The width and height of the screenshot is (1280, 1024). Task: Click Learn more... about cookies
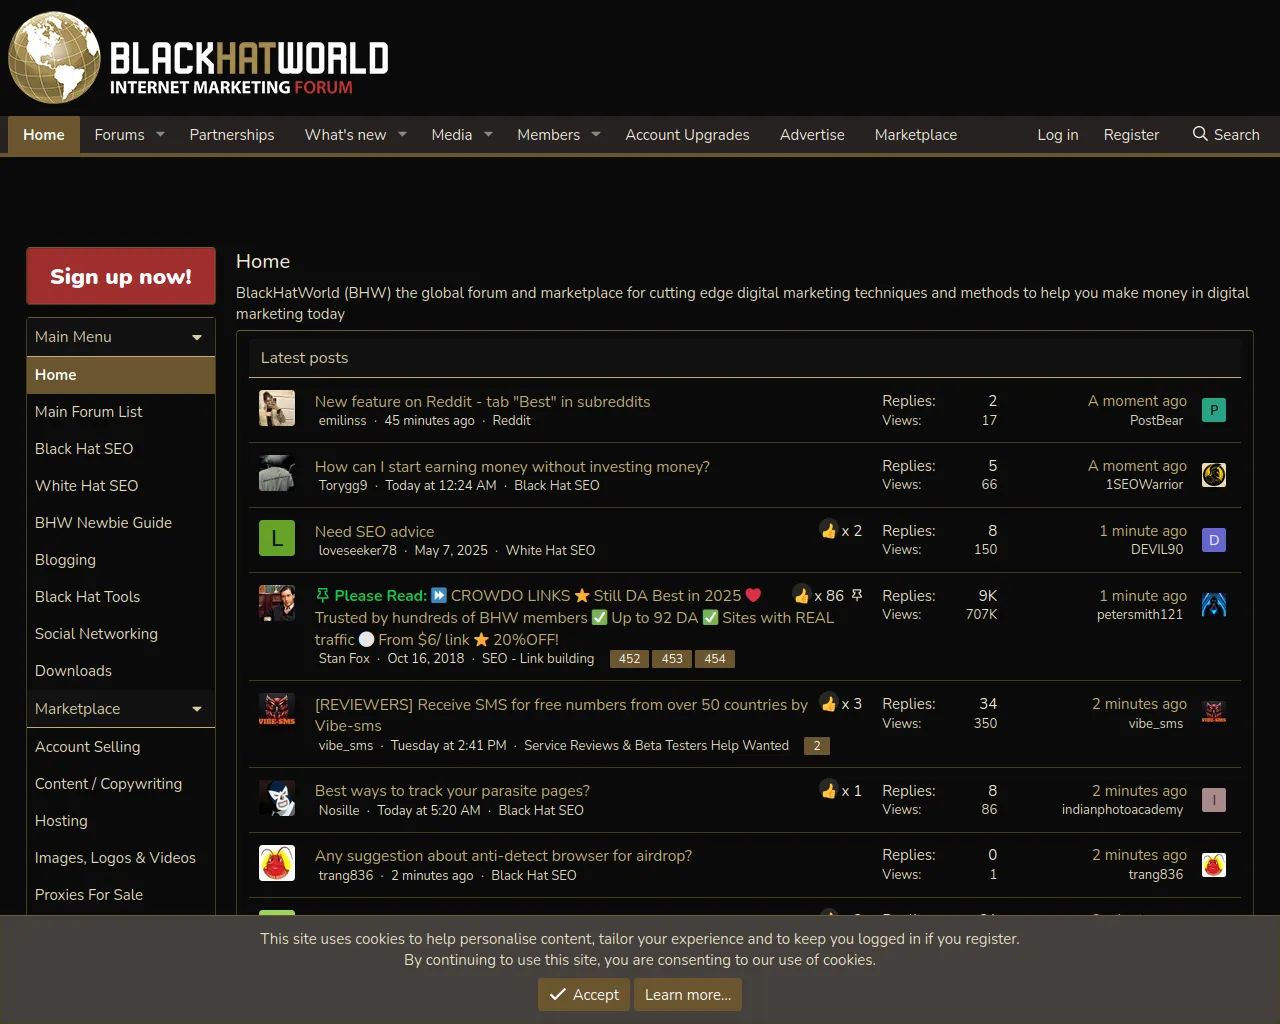point(688,994)
